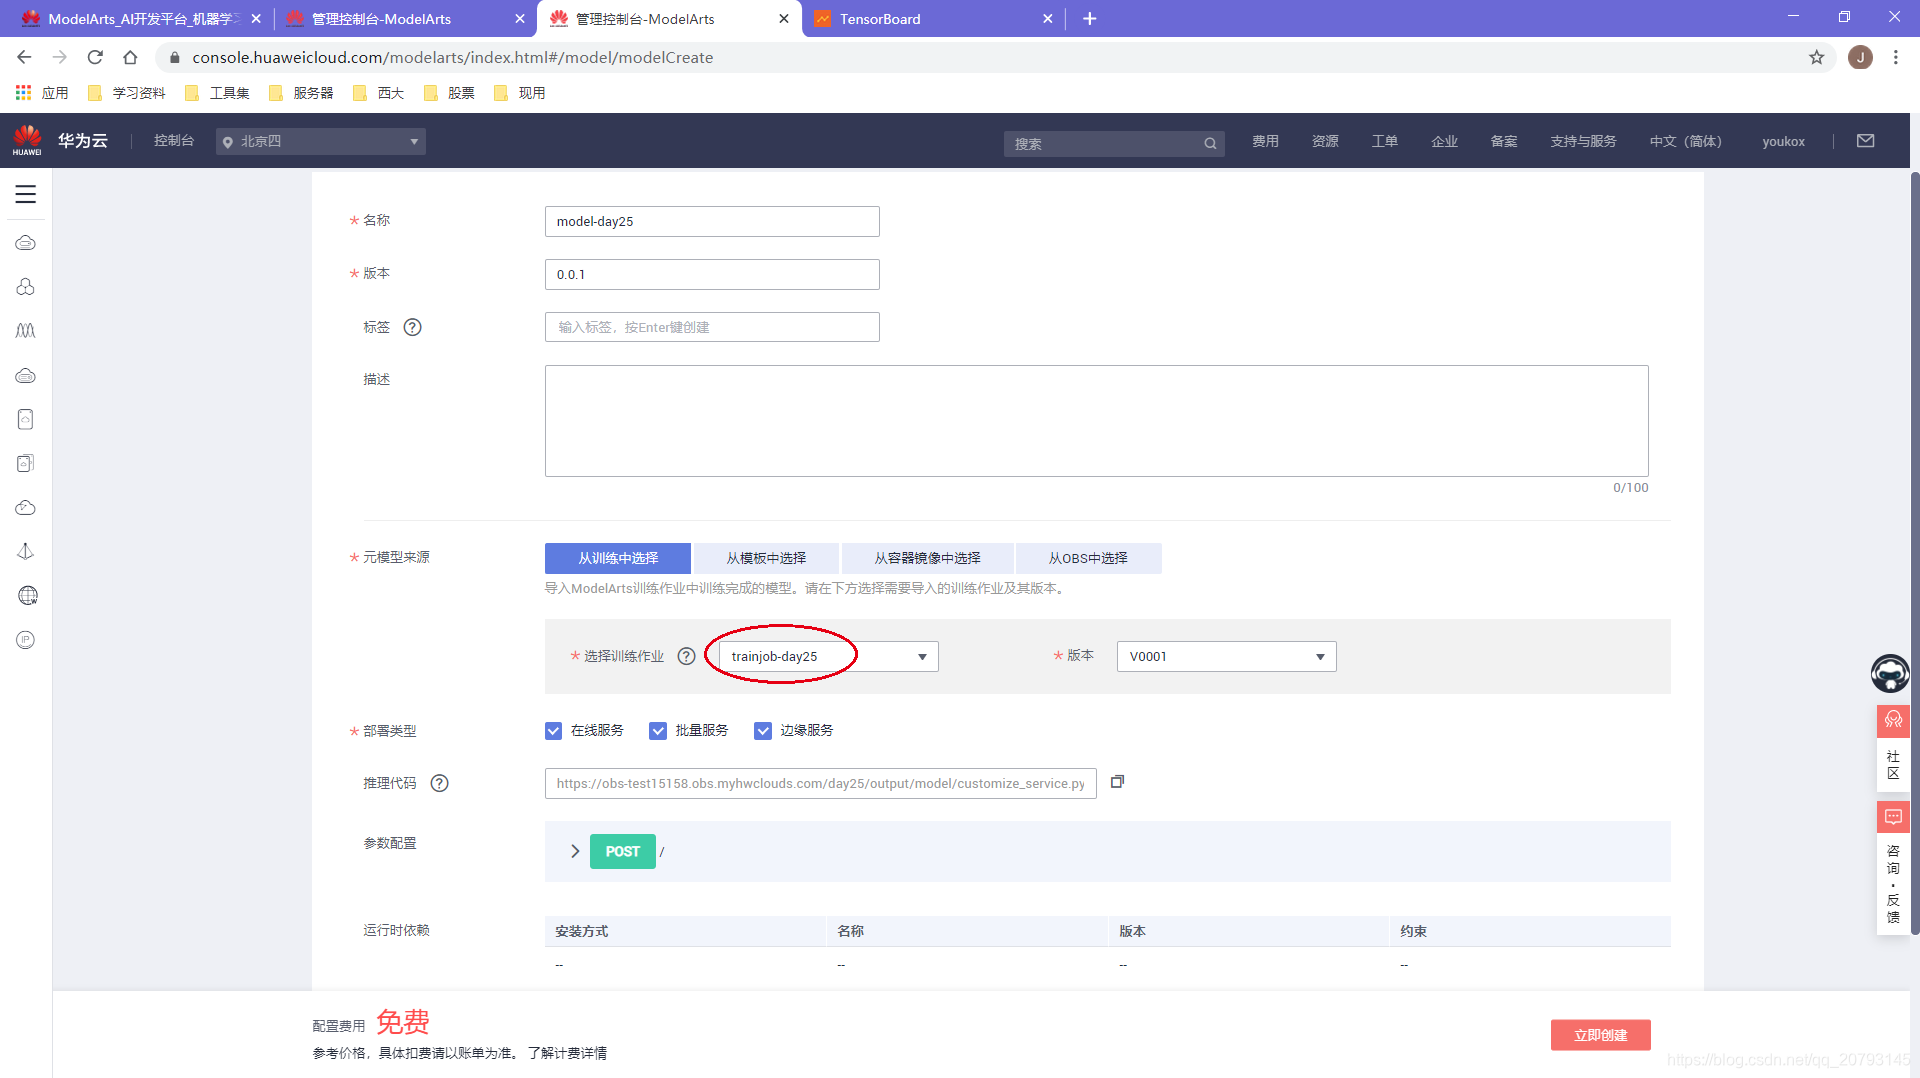
Task: Click the search magnifier icon in header
Action: pyautogui.click(x=1210, y=143)
